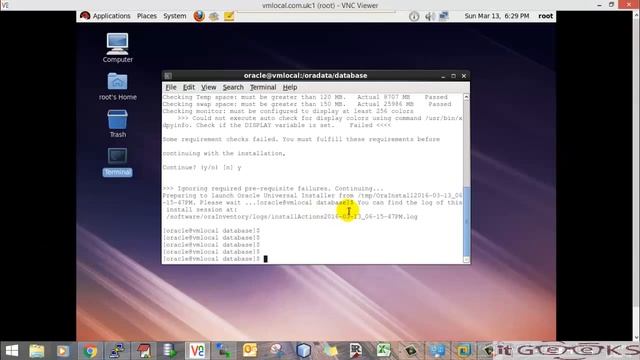Click the terminal scrollbar up arrow
Image resolution: width=640 pixels, height=360 pixels.
click(466, 97)
